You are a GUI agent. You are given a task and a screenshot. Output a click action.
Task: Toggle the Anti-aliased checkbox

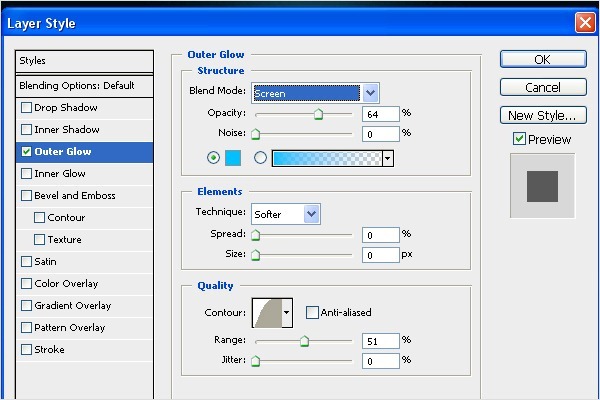click(312, 312)
